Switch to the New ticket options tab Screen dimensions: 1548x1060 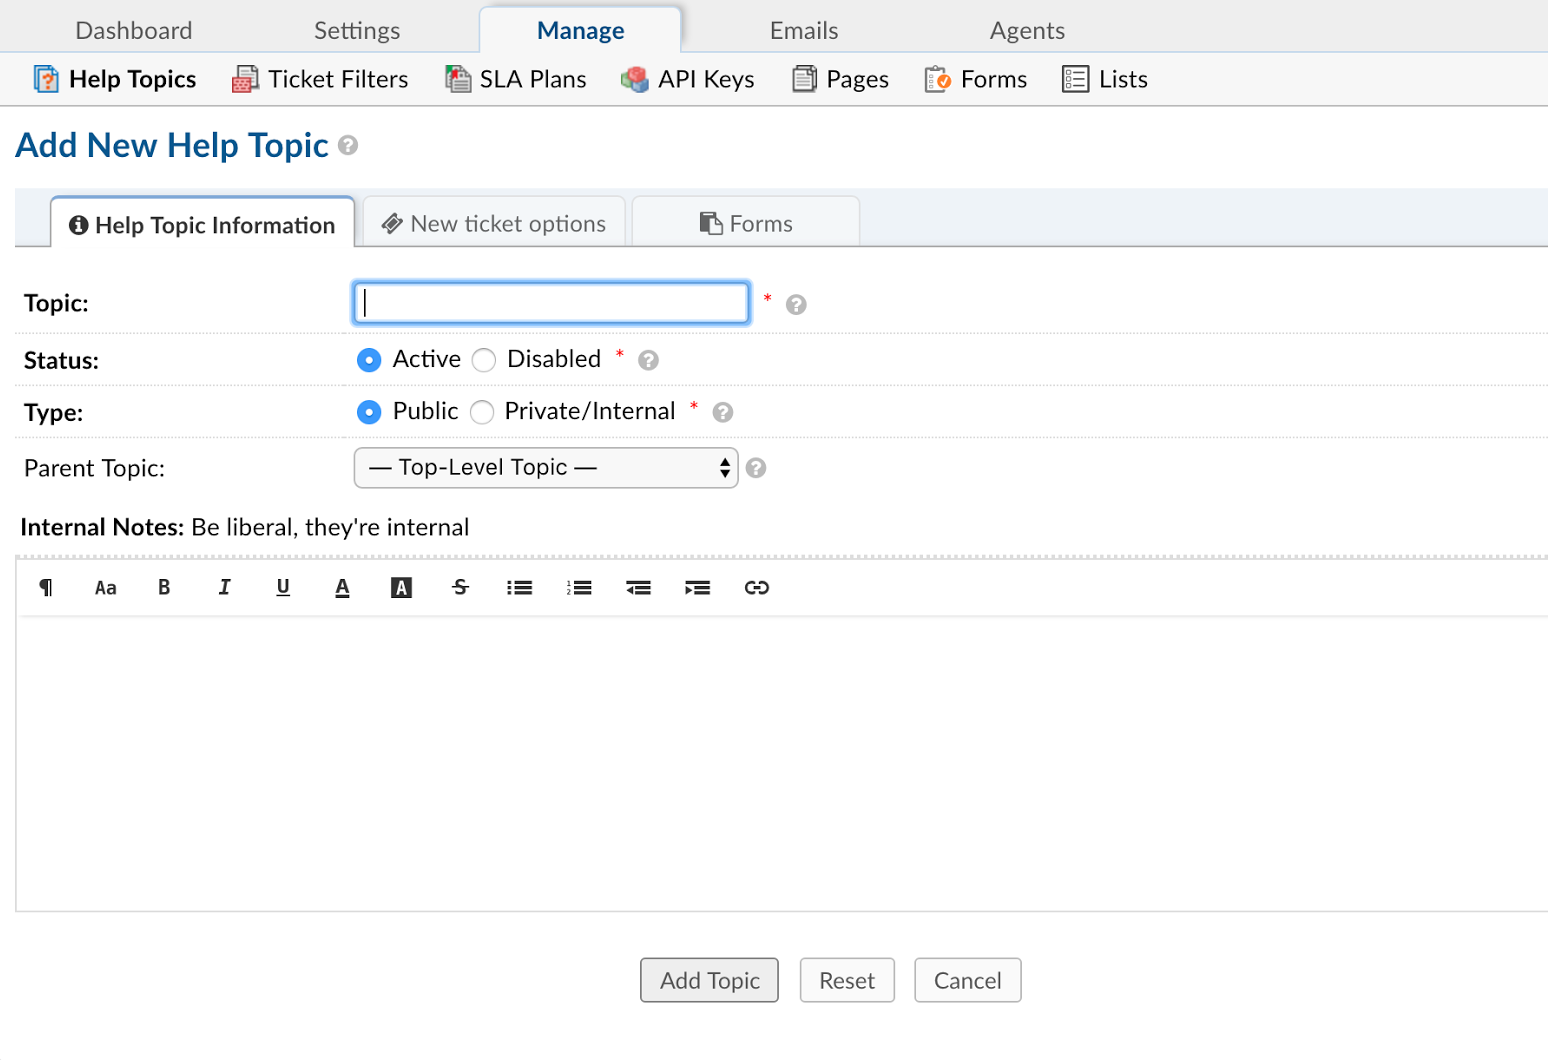pyautogui.click(x=493, y=222)
